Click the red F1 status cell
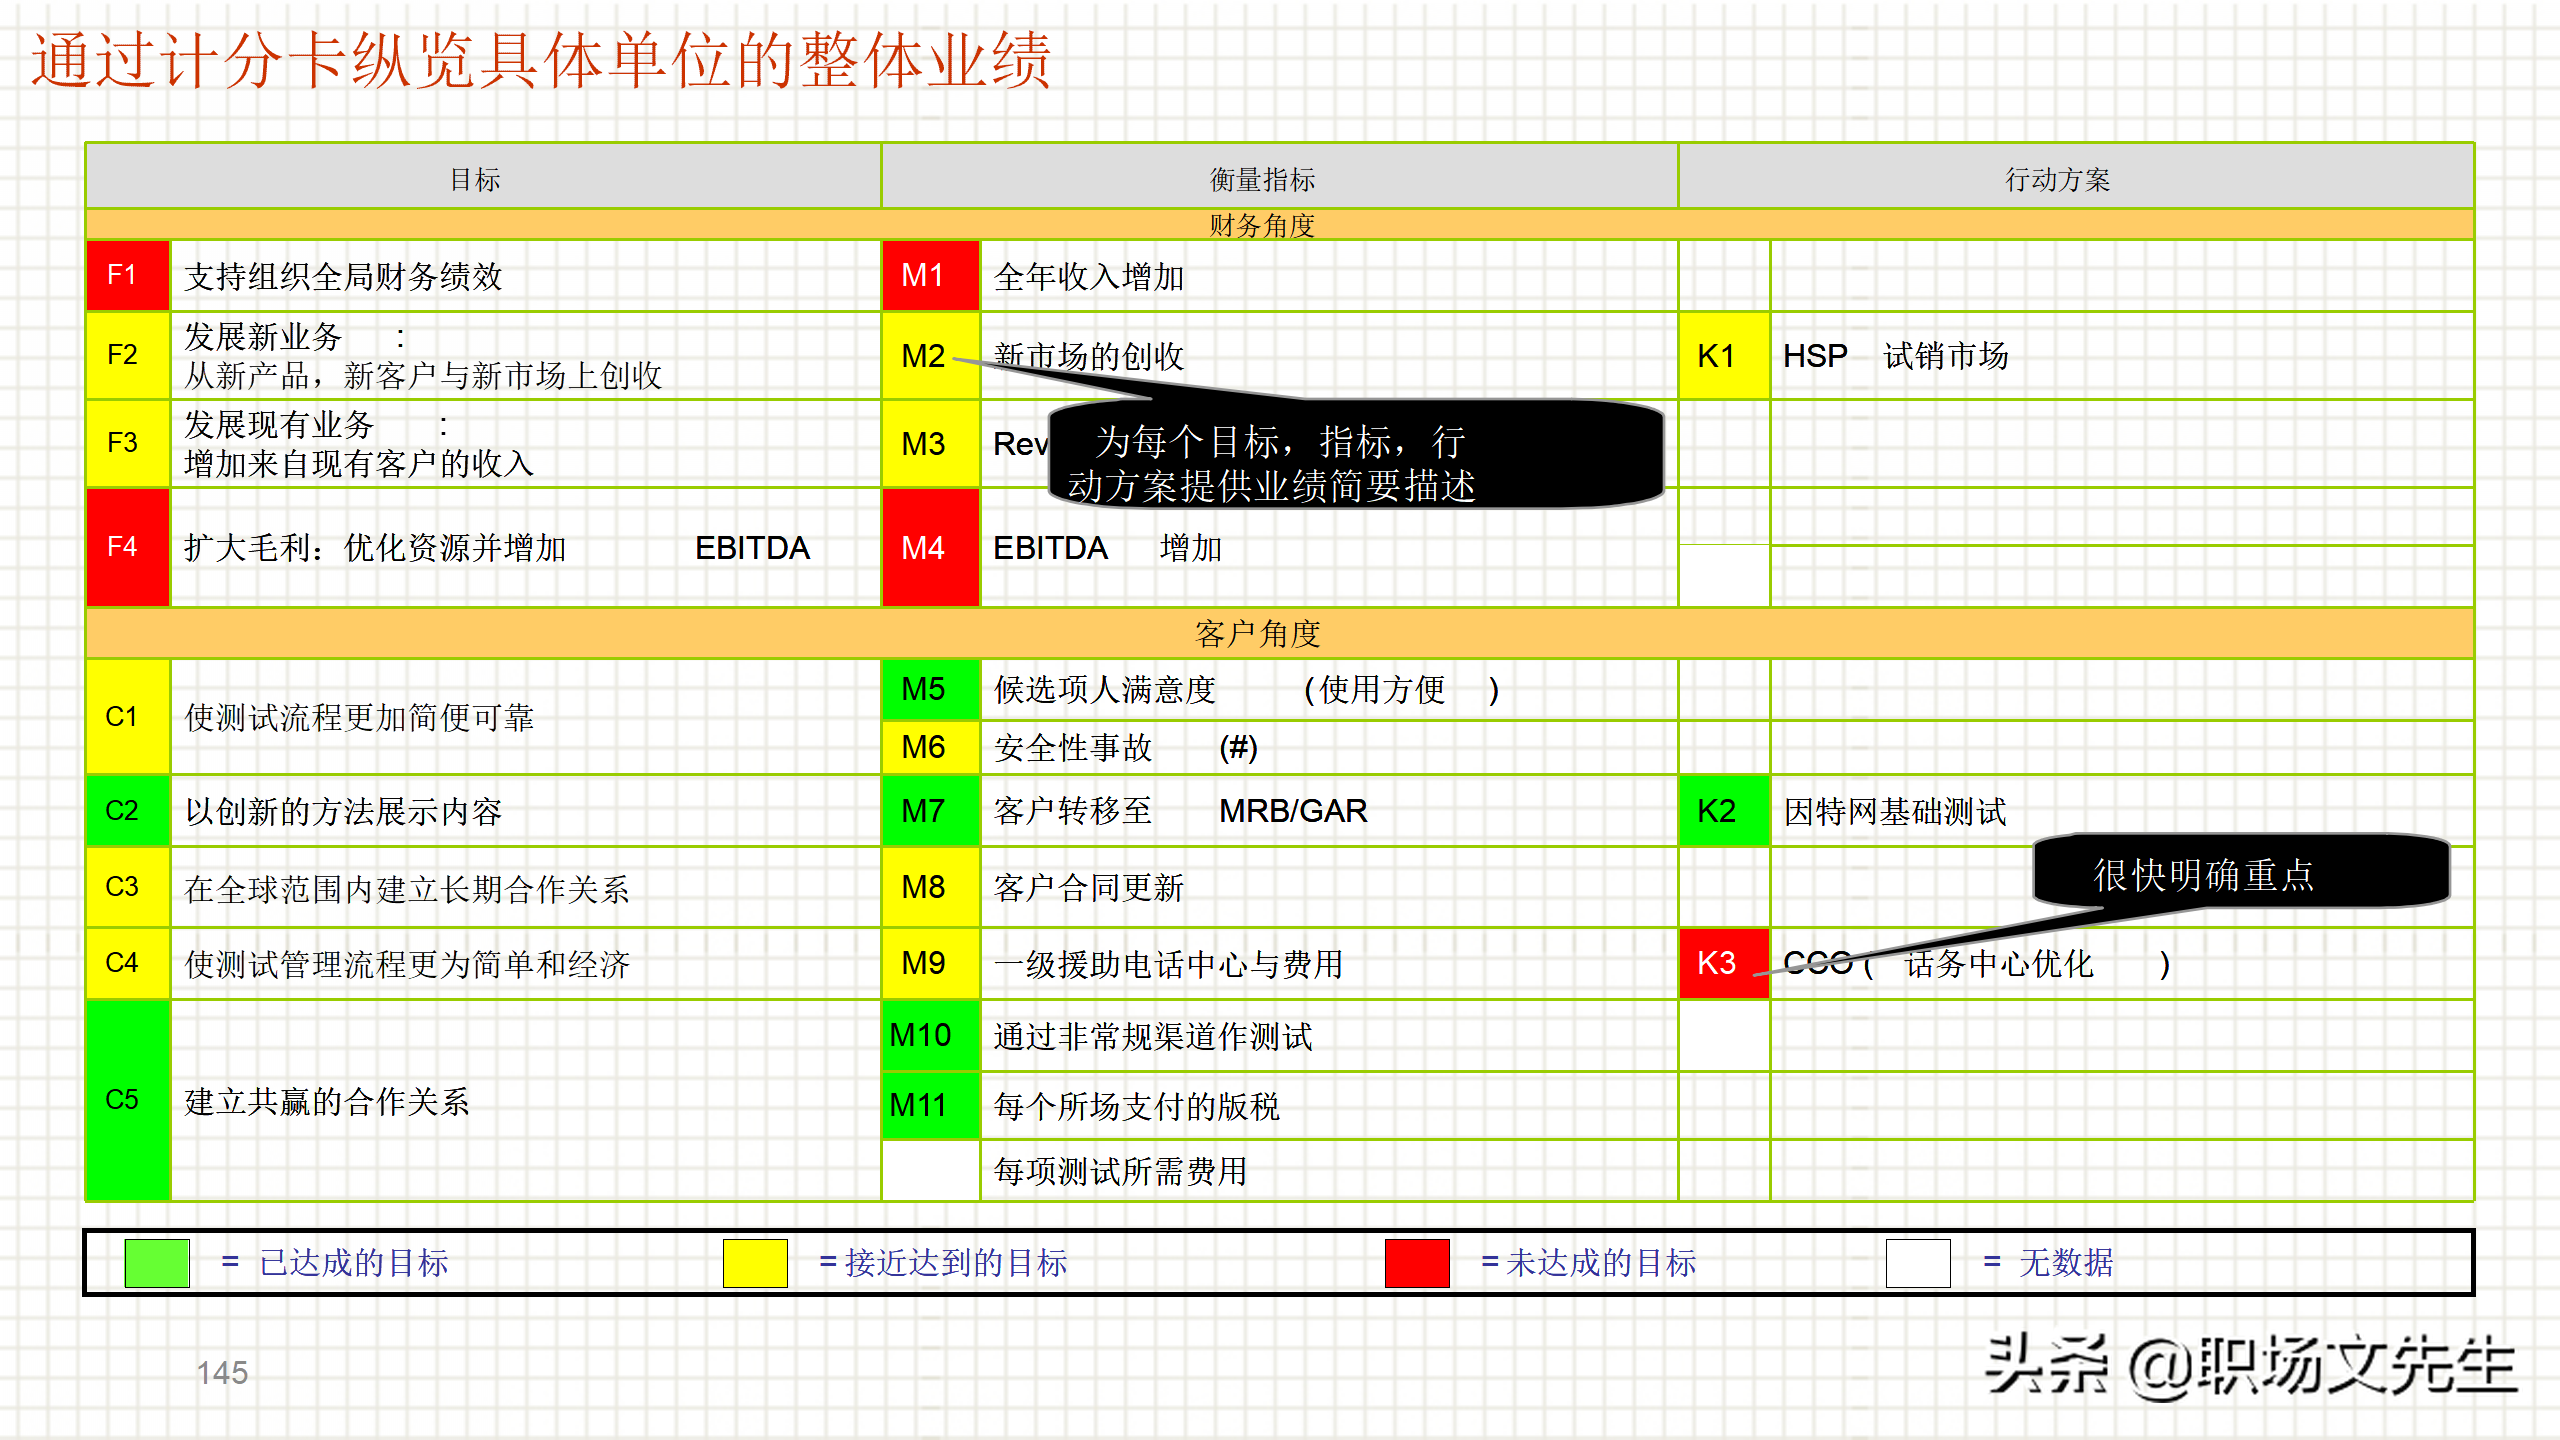This screenshot has width=2560, height=1440. [x=127, y=275]
